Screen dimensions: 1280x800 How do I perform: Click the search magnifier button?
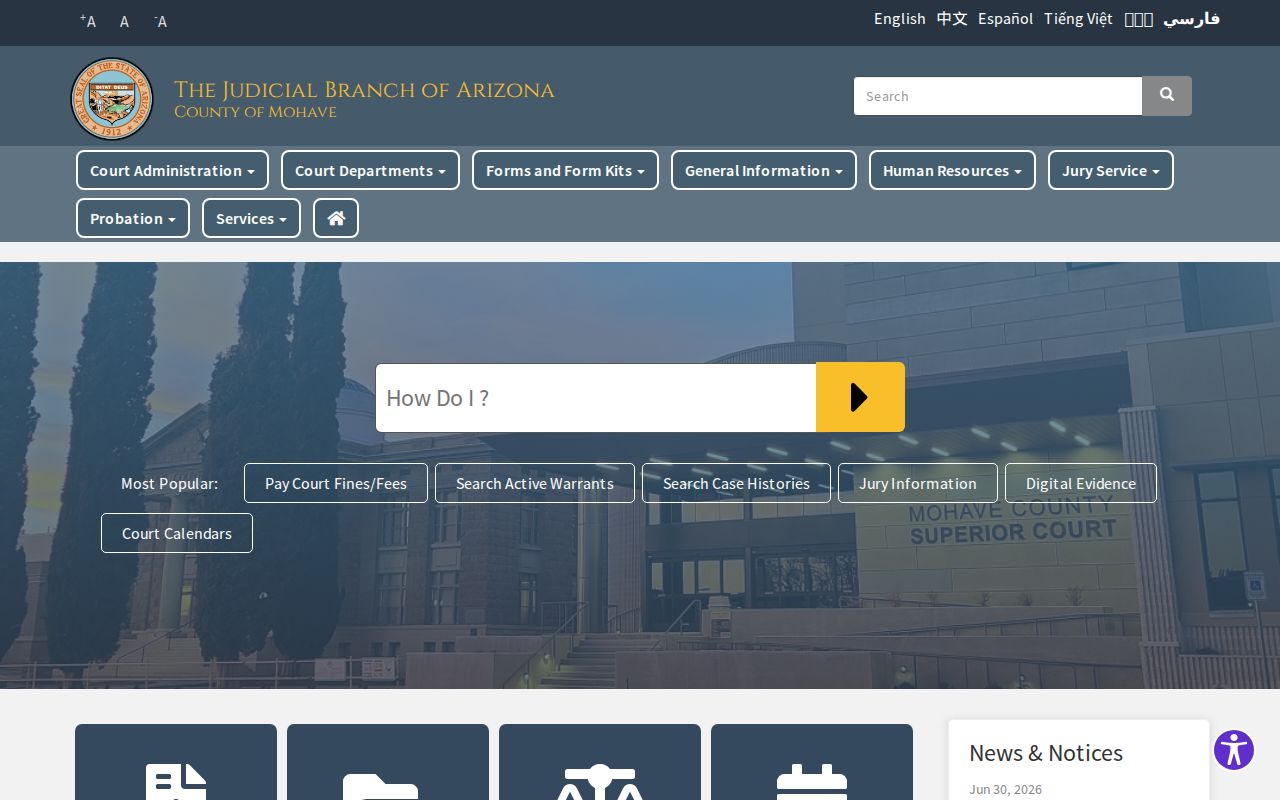coord(1167,96)
